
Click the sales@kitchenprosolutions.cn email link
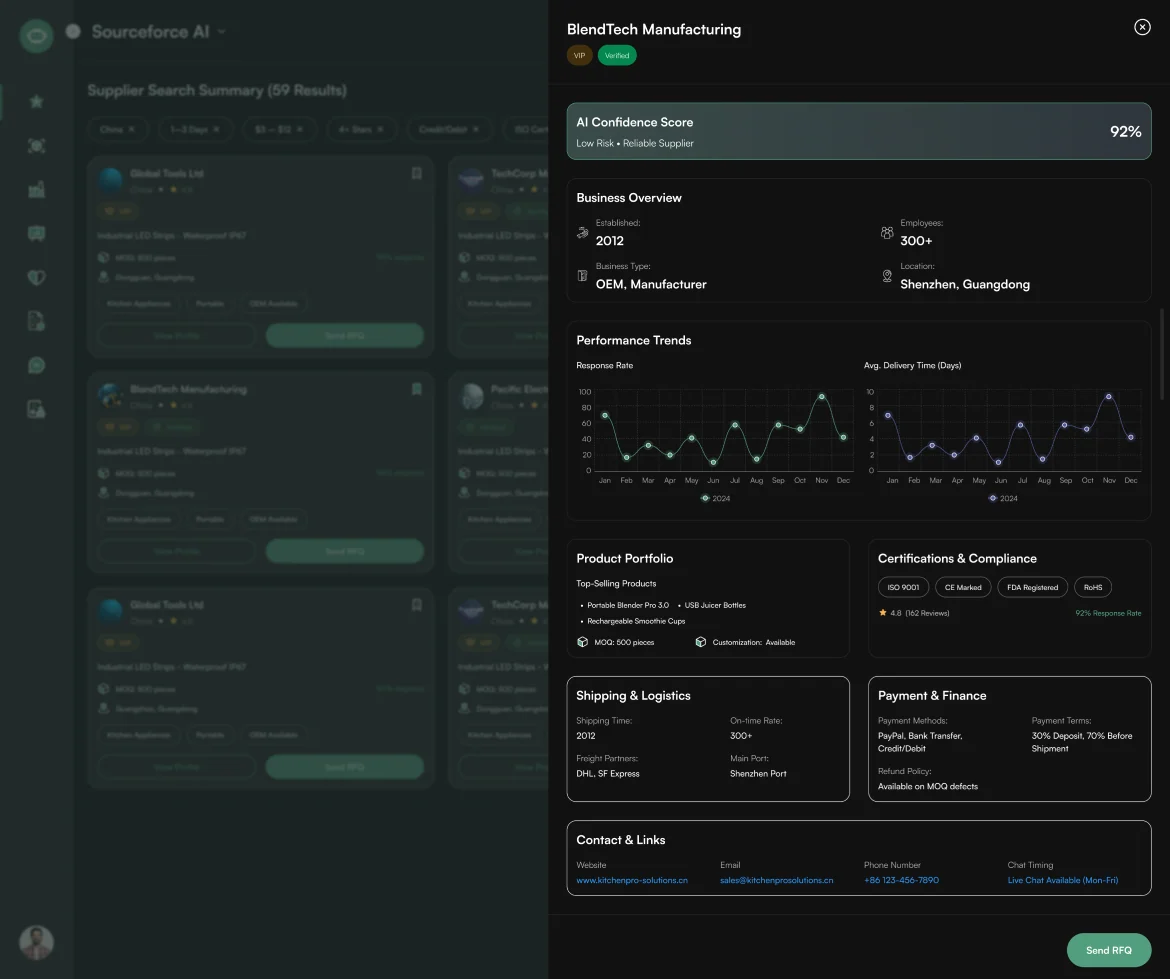click(x=776, y=881)
